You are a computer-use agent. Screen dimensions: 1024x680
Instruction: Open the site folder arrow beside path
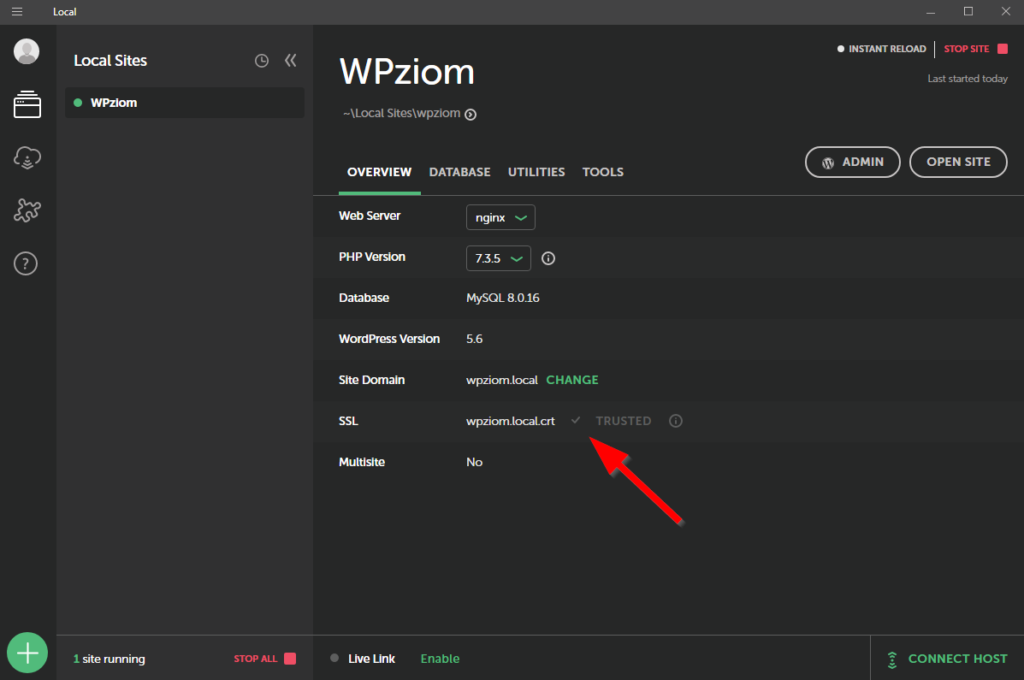click(x=471, y=114)
